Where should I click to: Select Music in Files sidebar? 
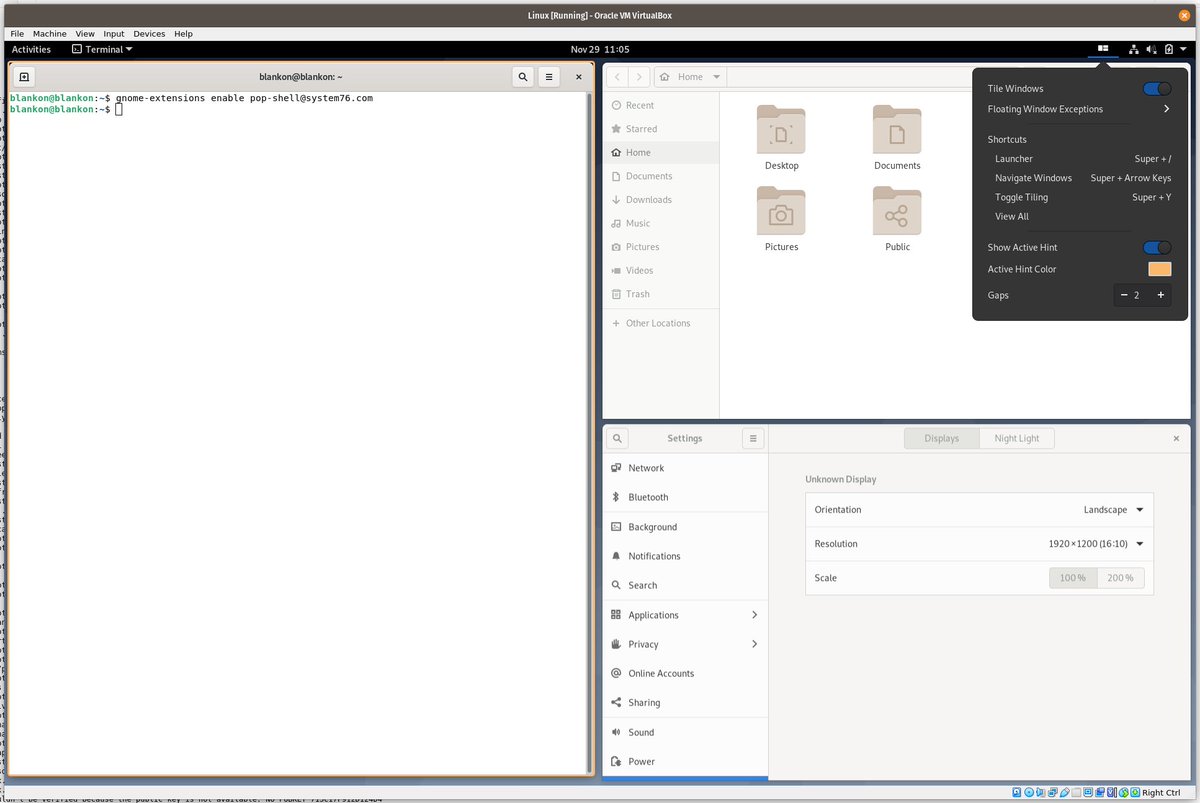pos(660,223)
